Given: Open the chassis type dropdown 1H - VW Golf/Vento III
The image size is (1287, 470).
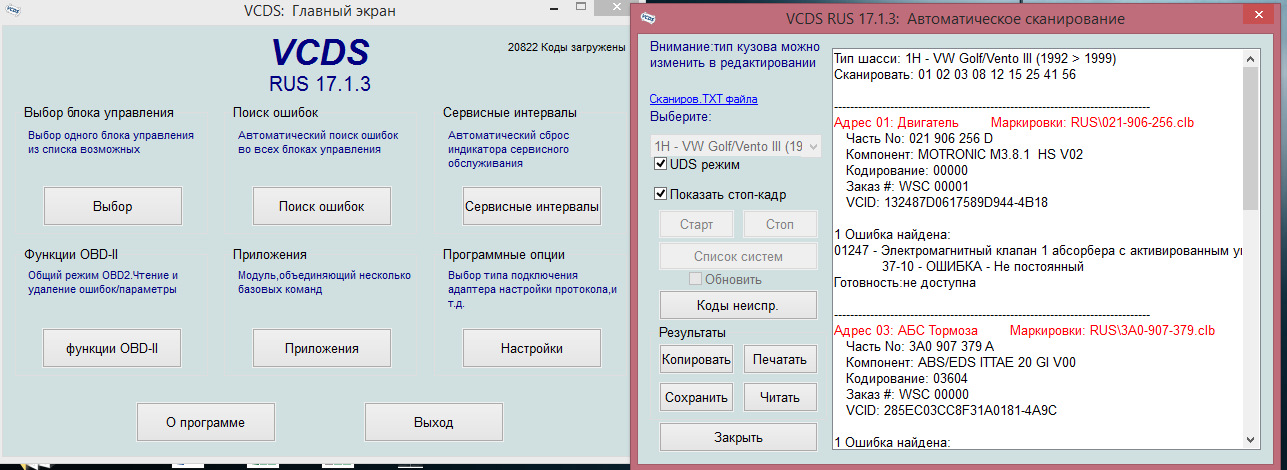Looking at the screenshot, I should tap(735, 146).
